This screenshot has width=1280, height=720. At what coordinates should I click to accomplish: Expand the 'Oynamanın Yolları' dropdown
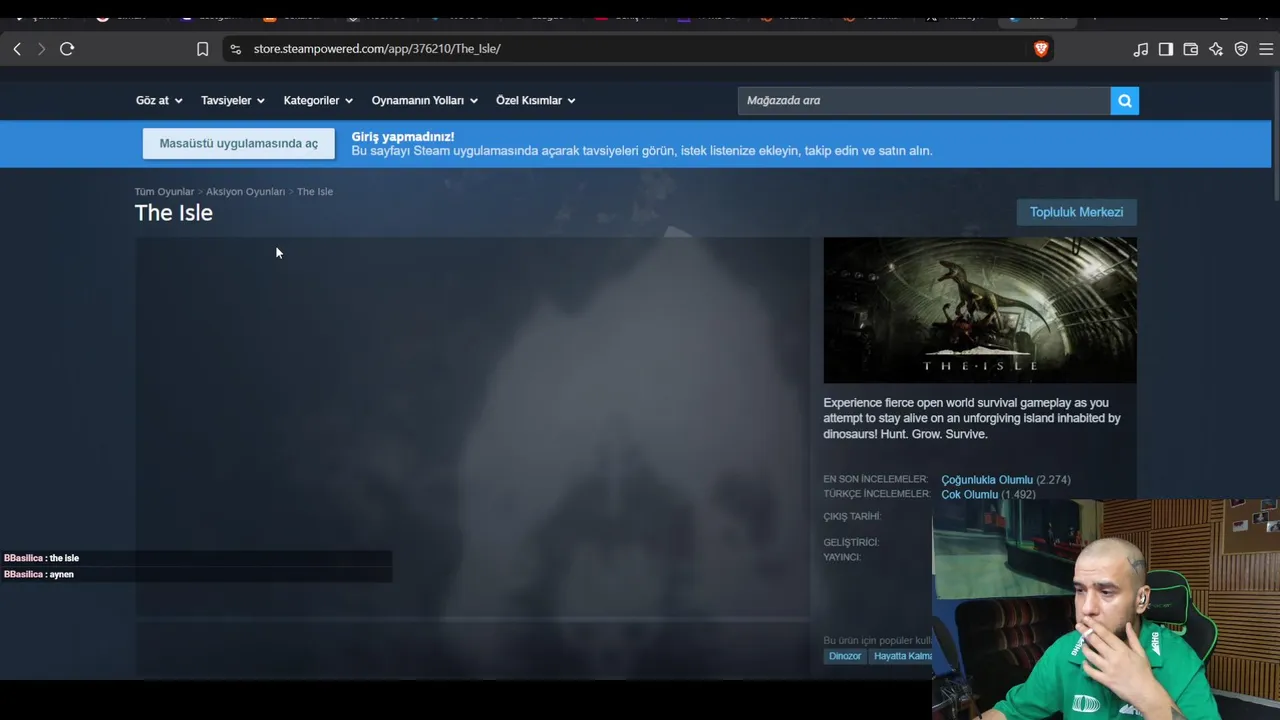coord(425,100)
